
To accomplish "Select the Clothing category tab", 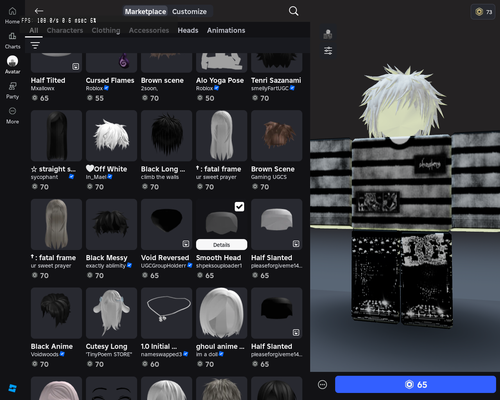I will [106, 30].
